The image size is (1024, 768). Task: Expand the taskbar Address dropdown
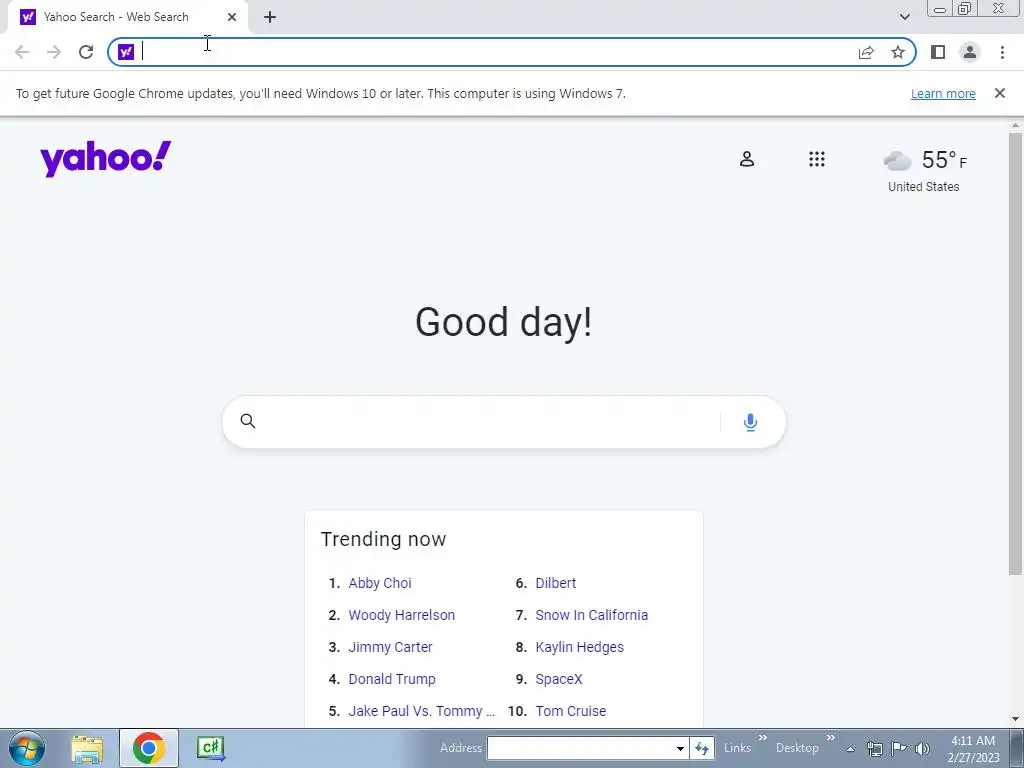(680, 748)
